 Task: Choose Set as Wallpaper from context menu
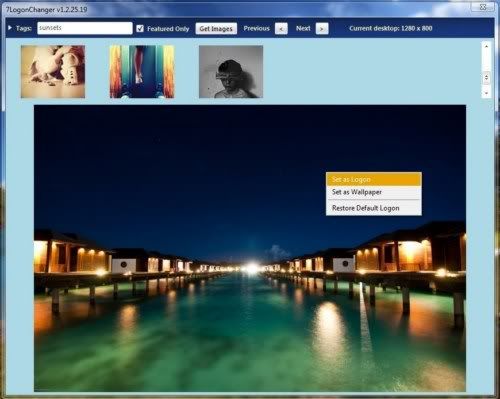(374, 192)
